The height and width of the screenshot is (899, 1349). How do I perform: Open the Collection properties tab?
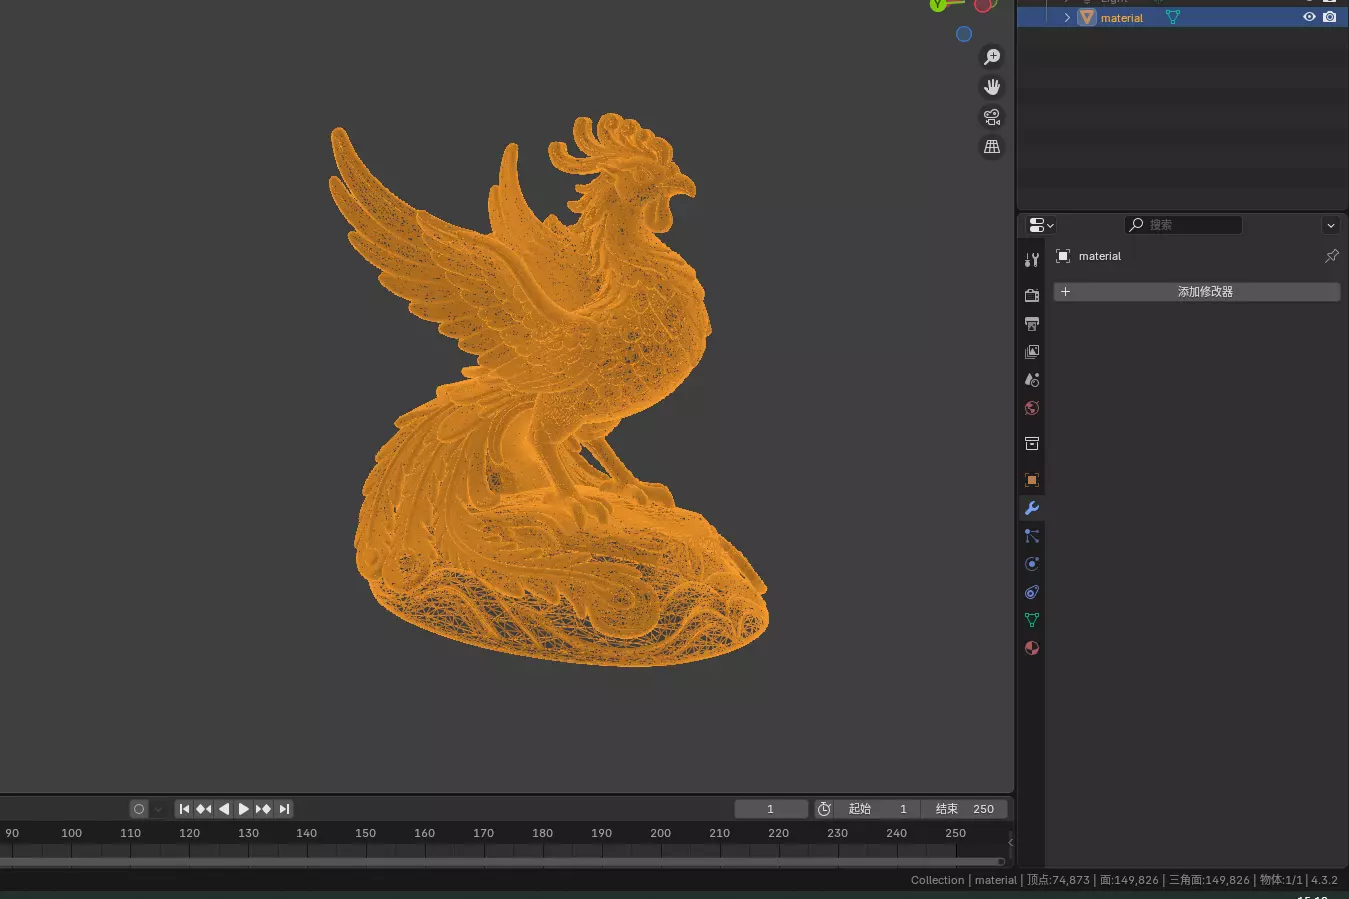(x=1032, y=444)
